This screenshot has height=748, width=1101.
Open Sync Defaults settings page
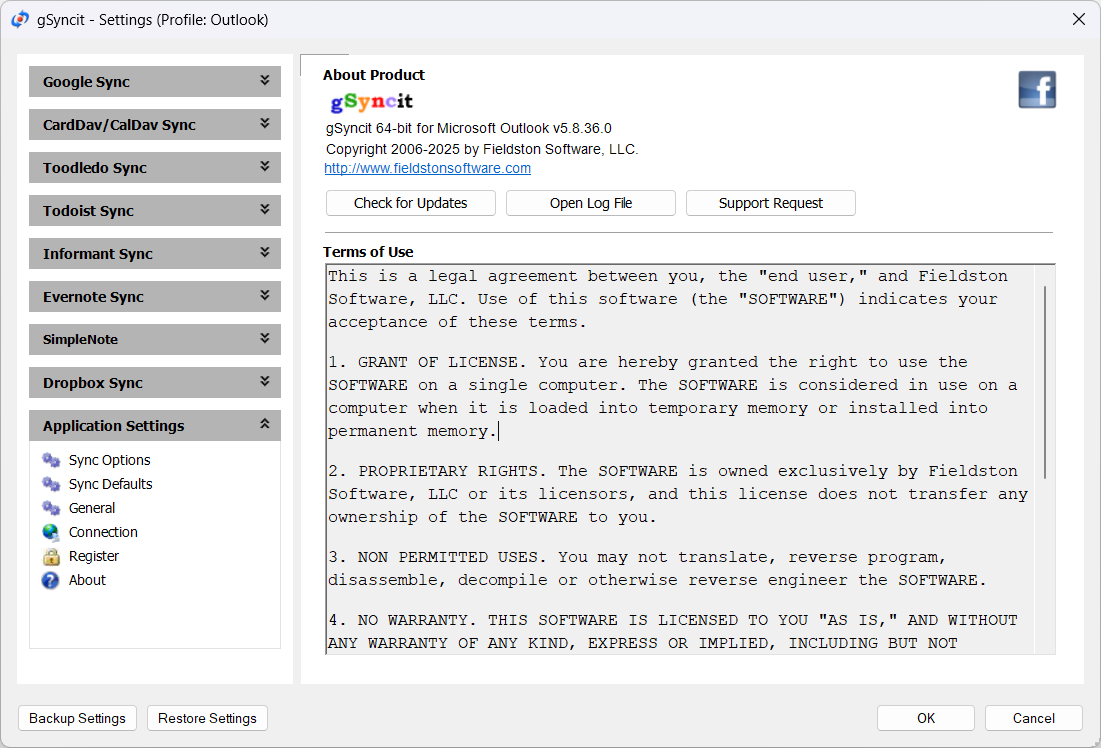[x=110, y=484]
